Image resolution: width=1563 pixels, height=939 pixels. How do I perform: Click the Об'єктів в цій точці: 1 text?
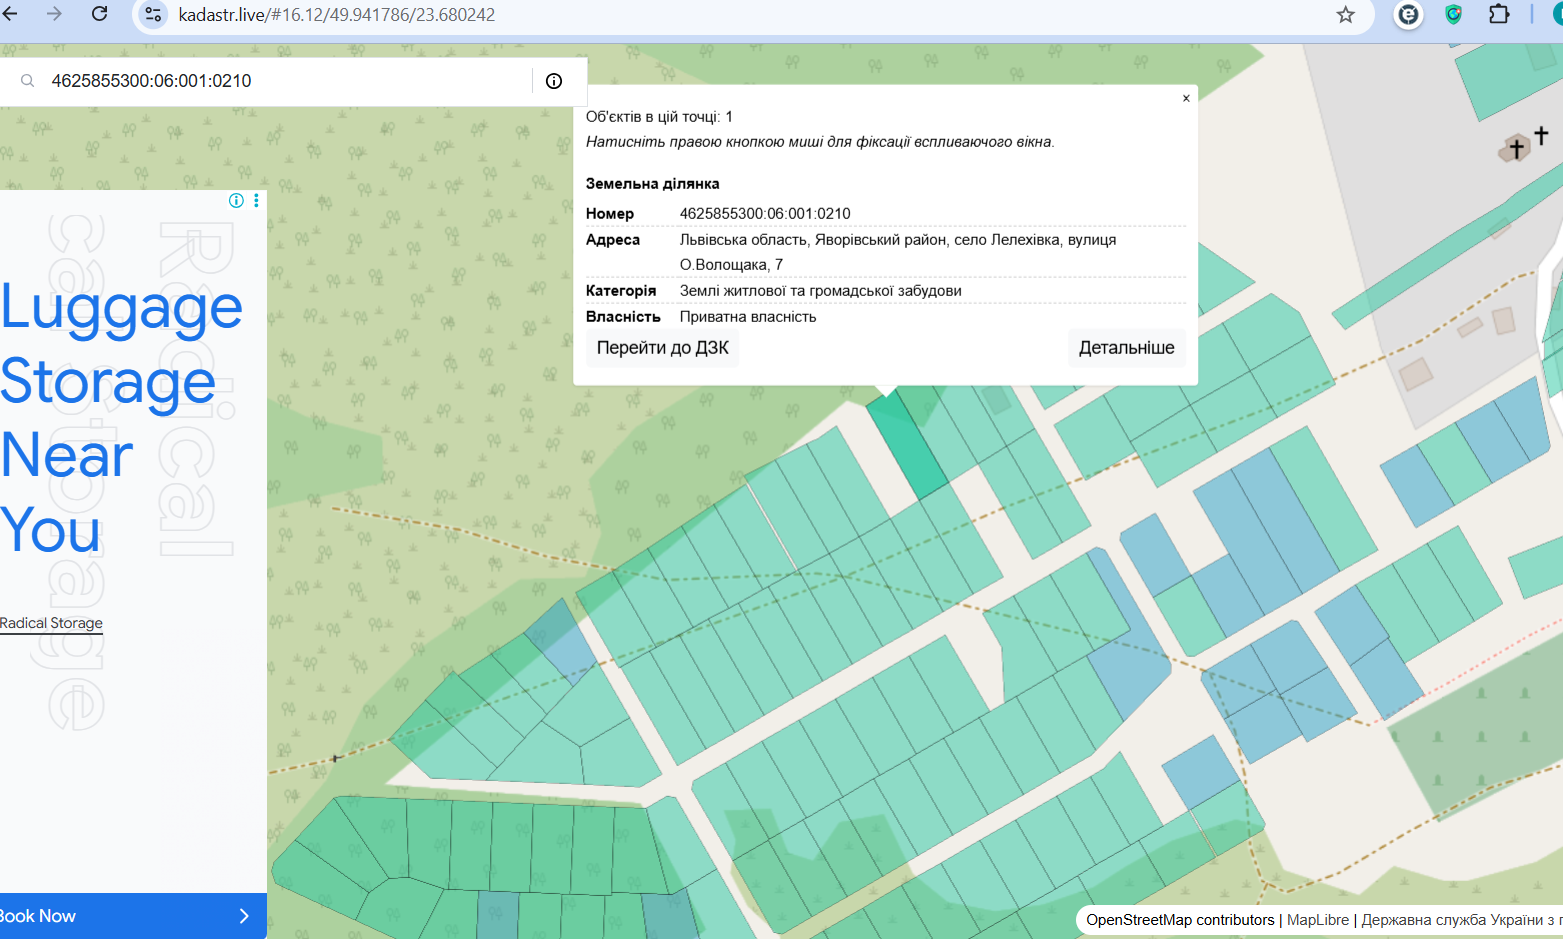click(x=659, y=117)
